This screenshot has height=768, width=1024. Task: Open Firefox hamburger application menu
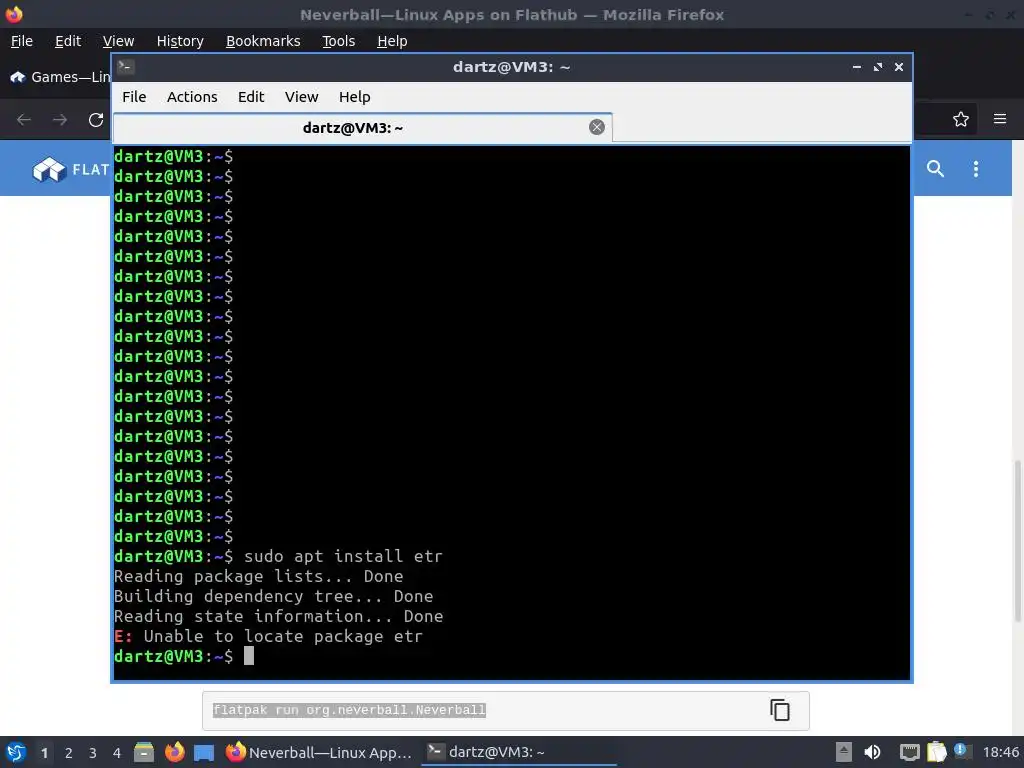click(x=1000, y=119)
